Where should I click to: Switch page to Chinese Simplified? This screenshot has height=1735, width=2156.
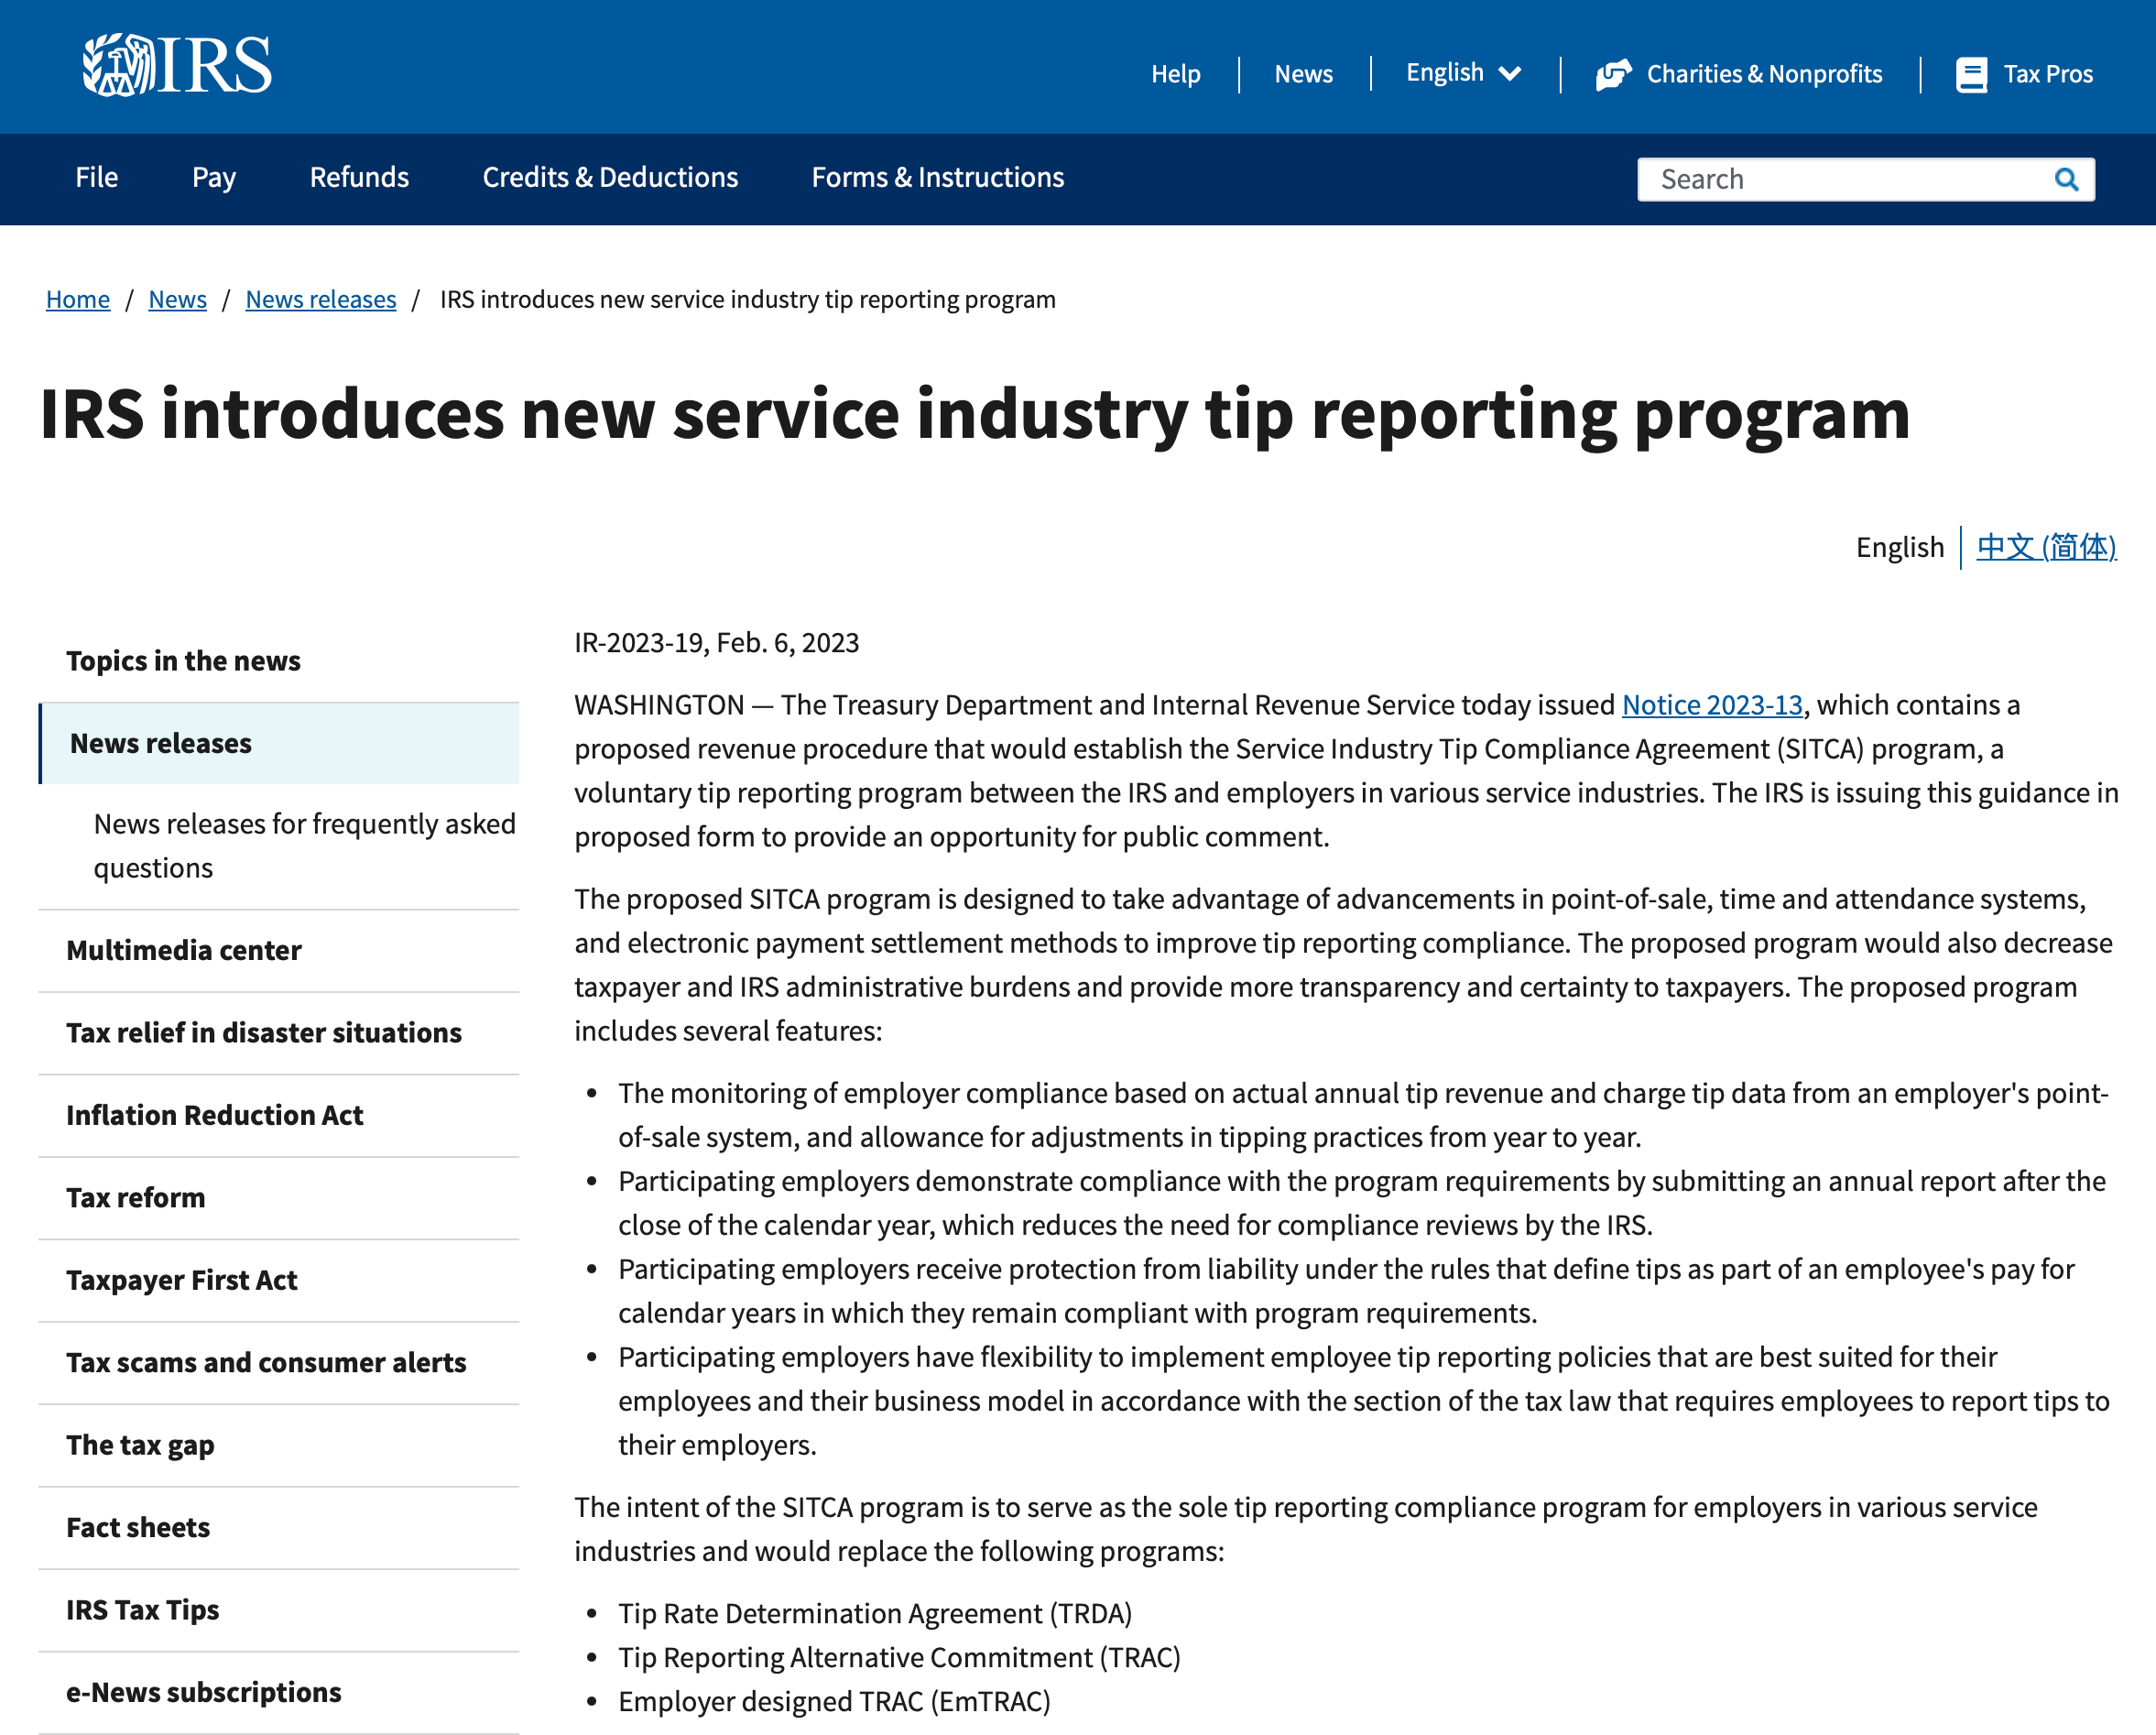click(x=2046, y=547)
